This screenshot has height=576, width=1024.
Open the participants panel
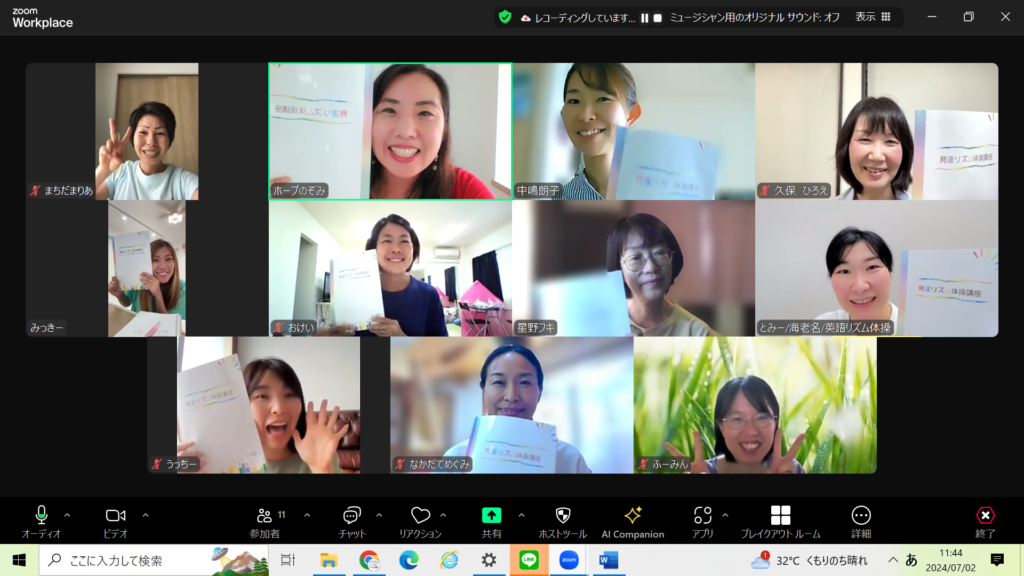[265, 518]
